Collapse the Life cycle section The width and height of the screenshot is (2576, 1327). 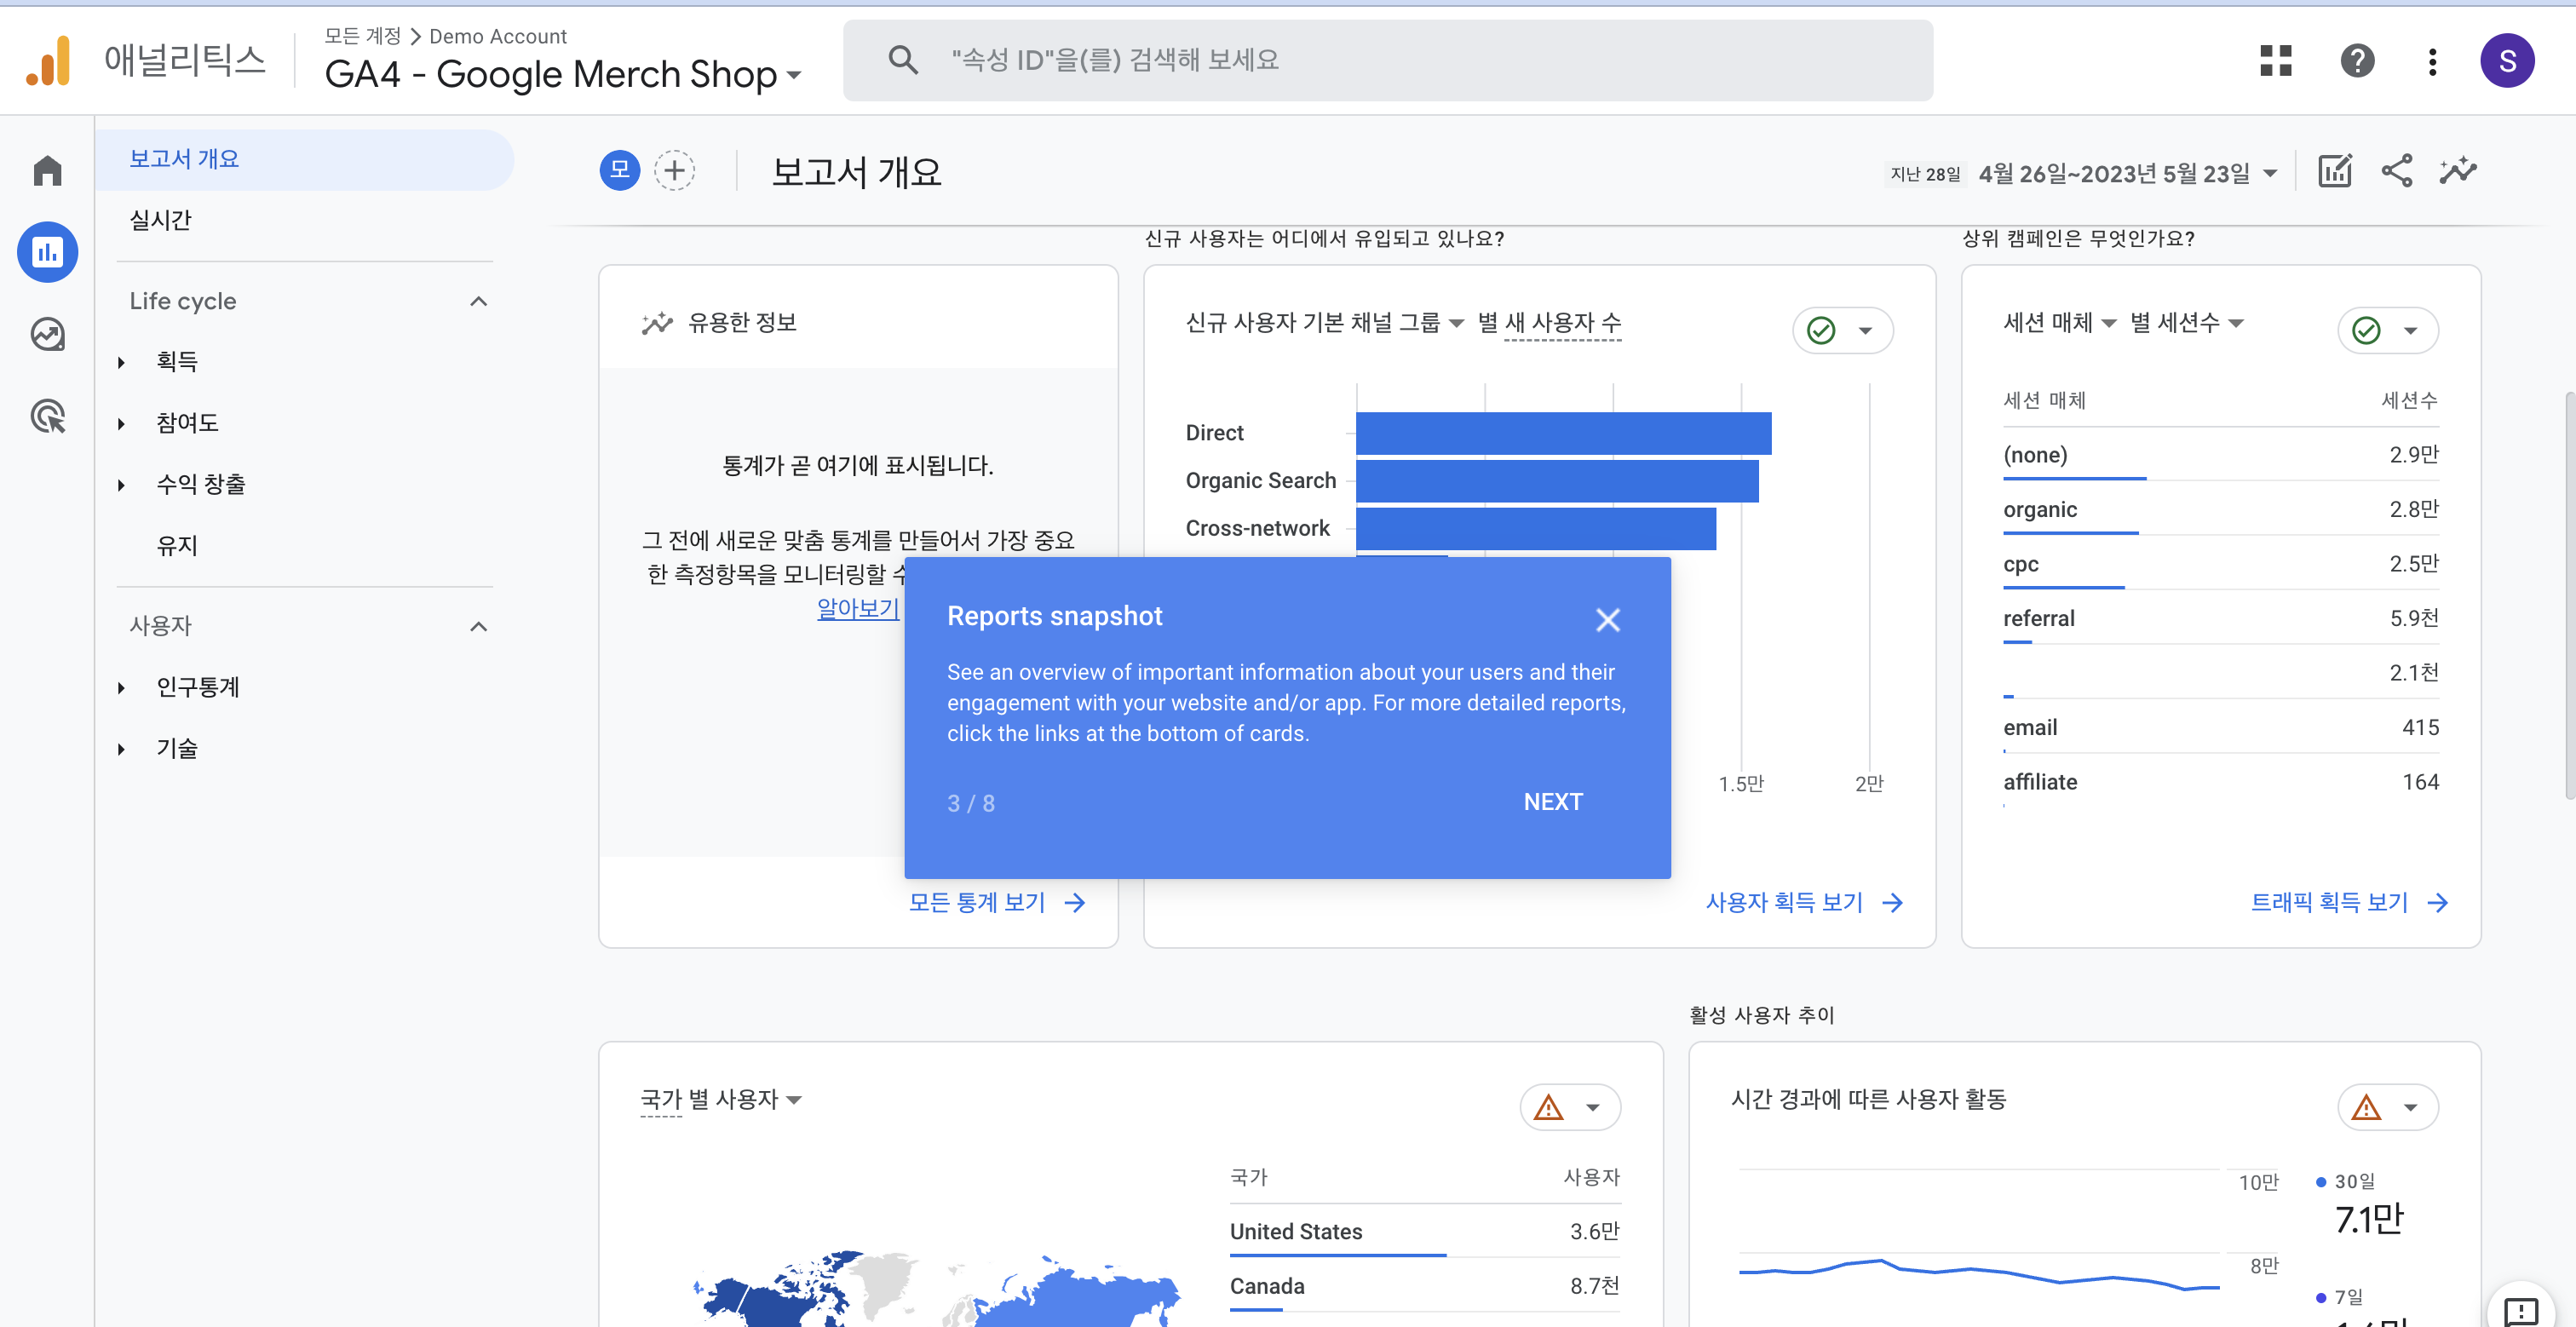point(478,302)
